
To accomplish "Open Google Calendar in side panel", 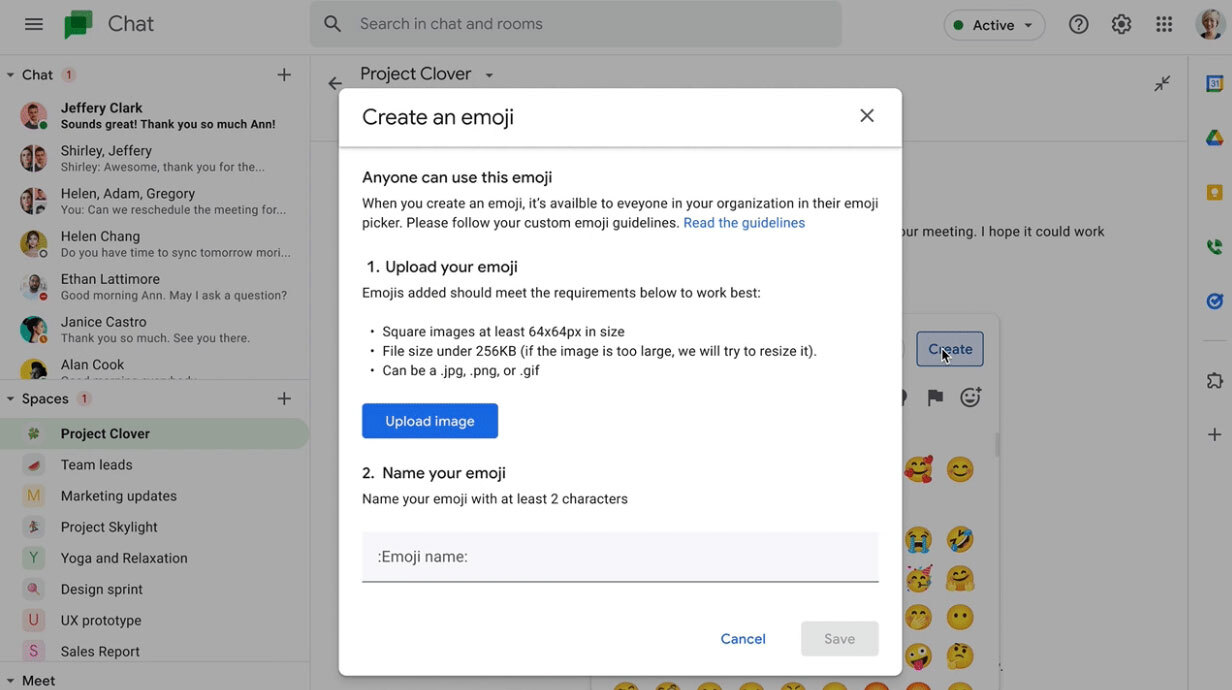I will 1214,84.
